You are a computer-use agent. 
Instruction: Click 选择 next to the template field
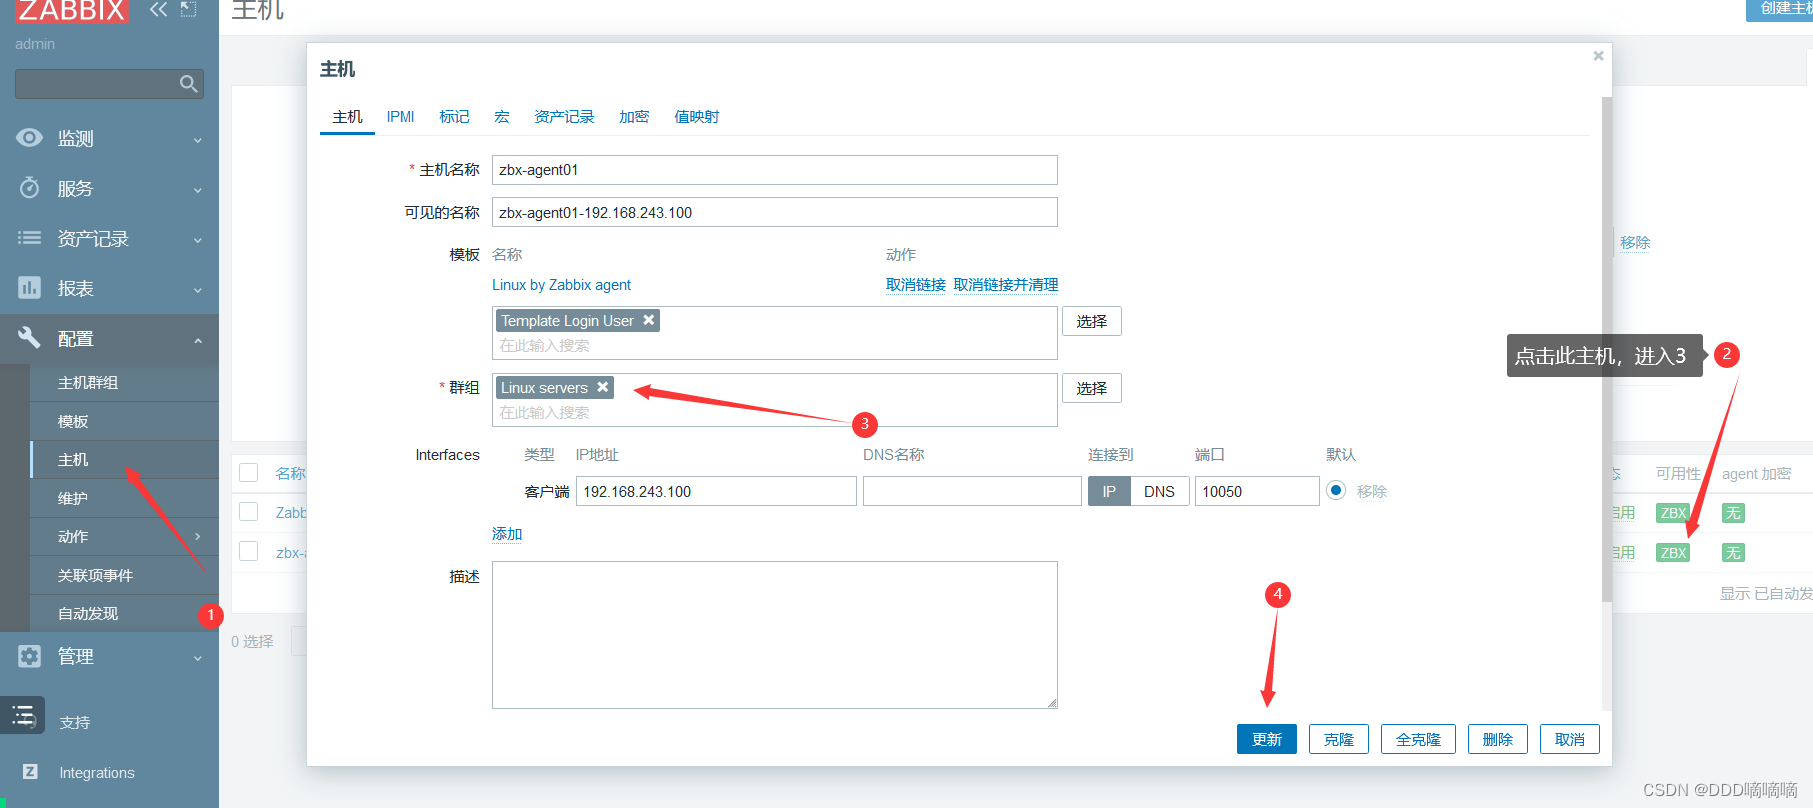pyautogui.click(x=1092, y=321)
